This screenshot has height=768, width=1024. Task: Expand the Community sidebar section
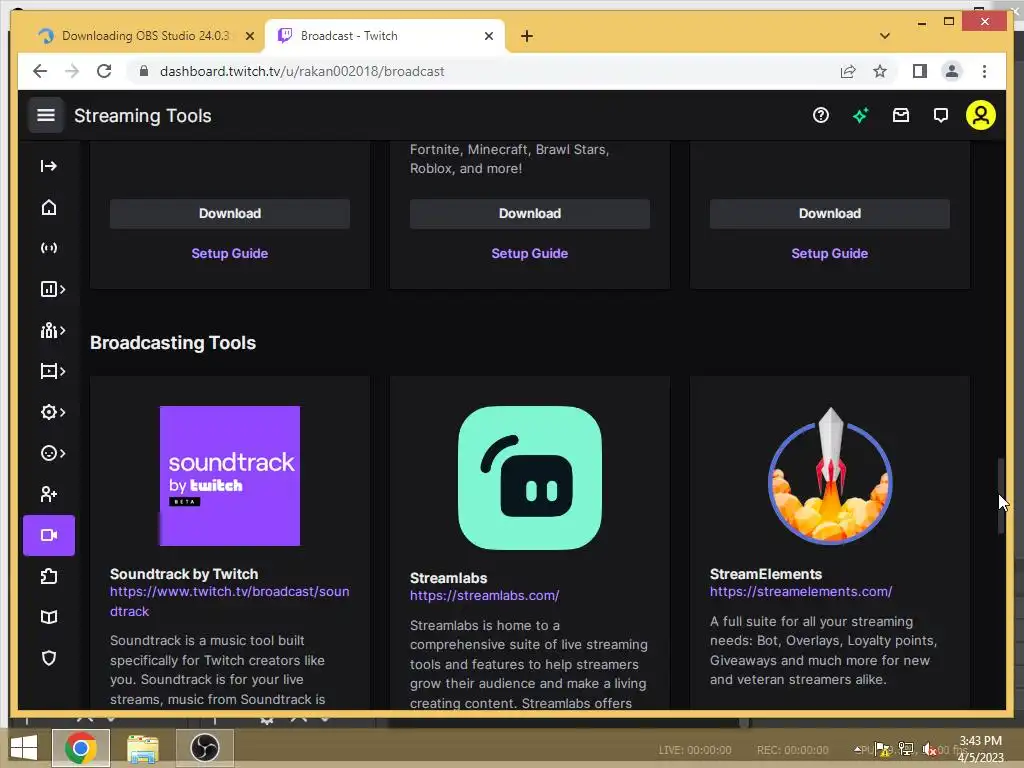coord(52,330)
